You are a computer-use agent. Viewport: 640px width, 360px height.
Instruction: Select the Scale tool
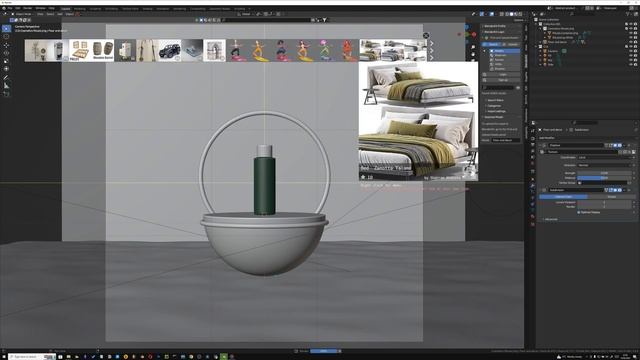(7, 61)
